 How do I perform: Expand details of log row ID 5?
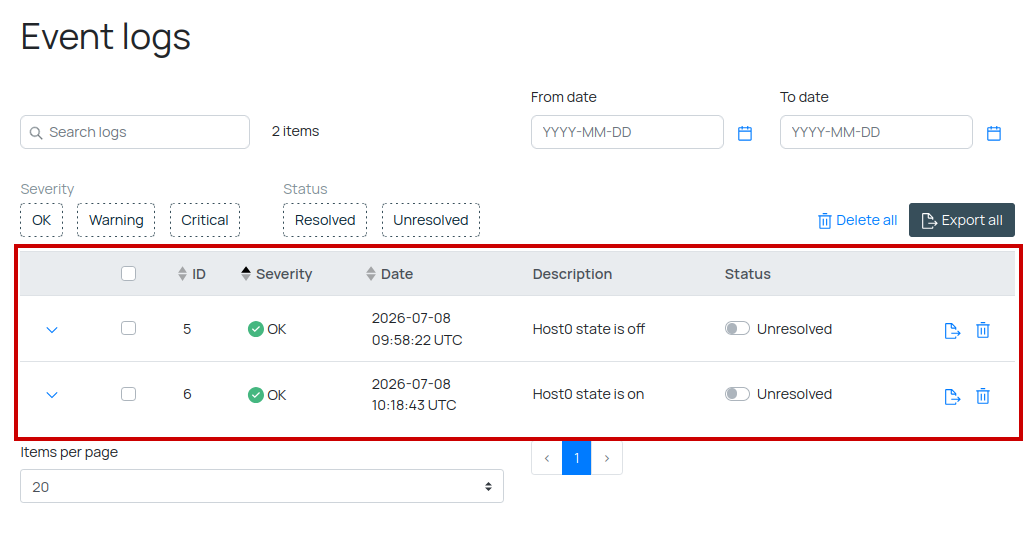(x=52, y=329)
